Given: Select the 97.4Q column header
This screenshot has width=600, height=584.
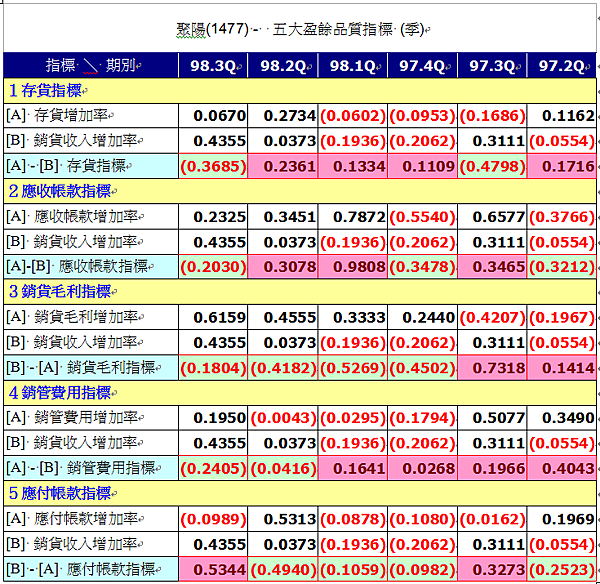Looking at the screenshot, I should [422, 65].
